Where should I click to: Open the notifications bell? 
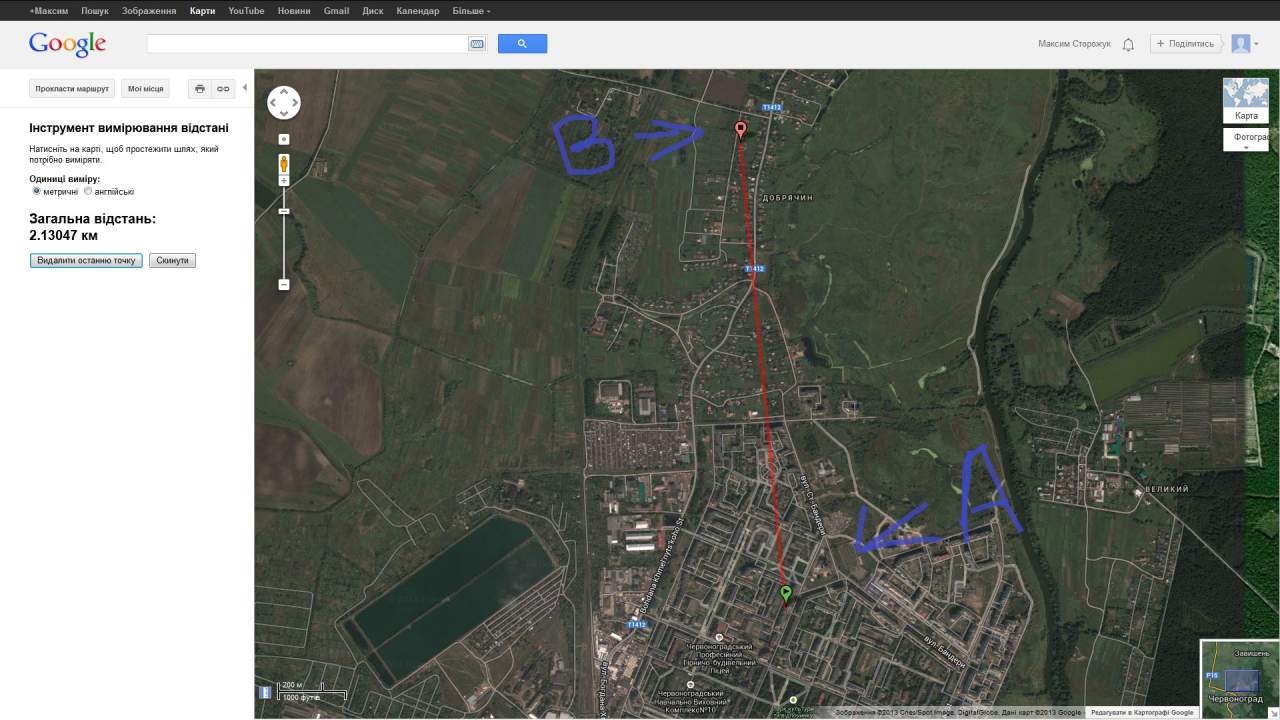coord(1128,44)
